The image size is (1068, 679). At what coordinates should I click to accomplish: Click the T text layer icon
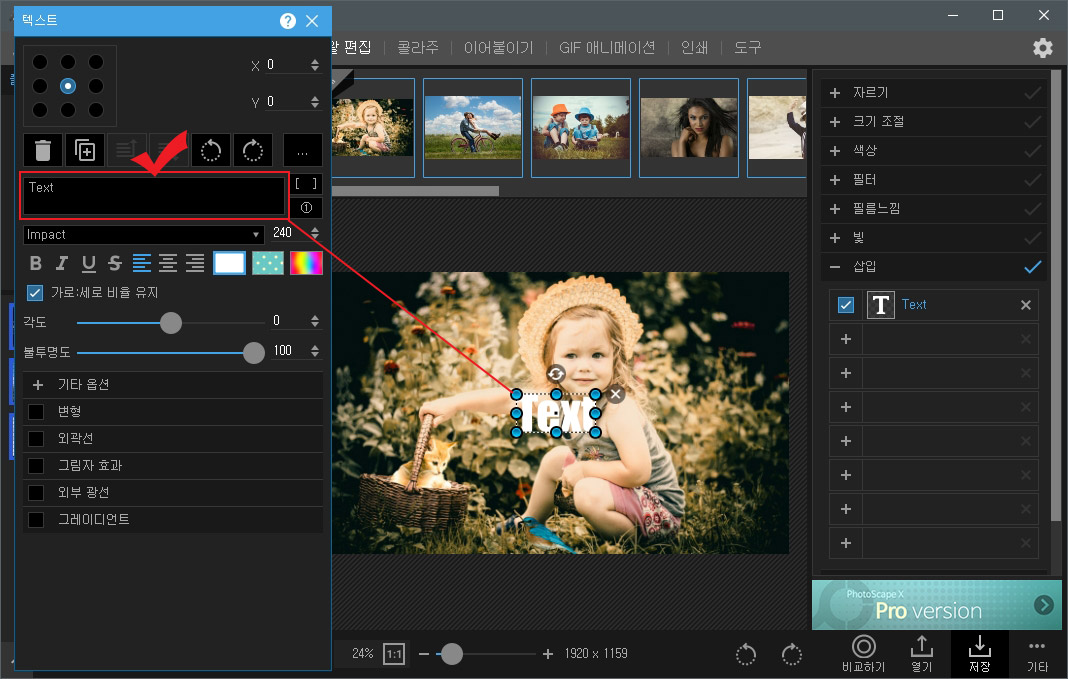point(881,305)
